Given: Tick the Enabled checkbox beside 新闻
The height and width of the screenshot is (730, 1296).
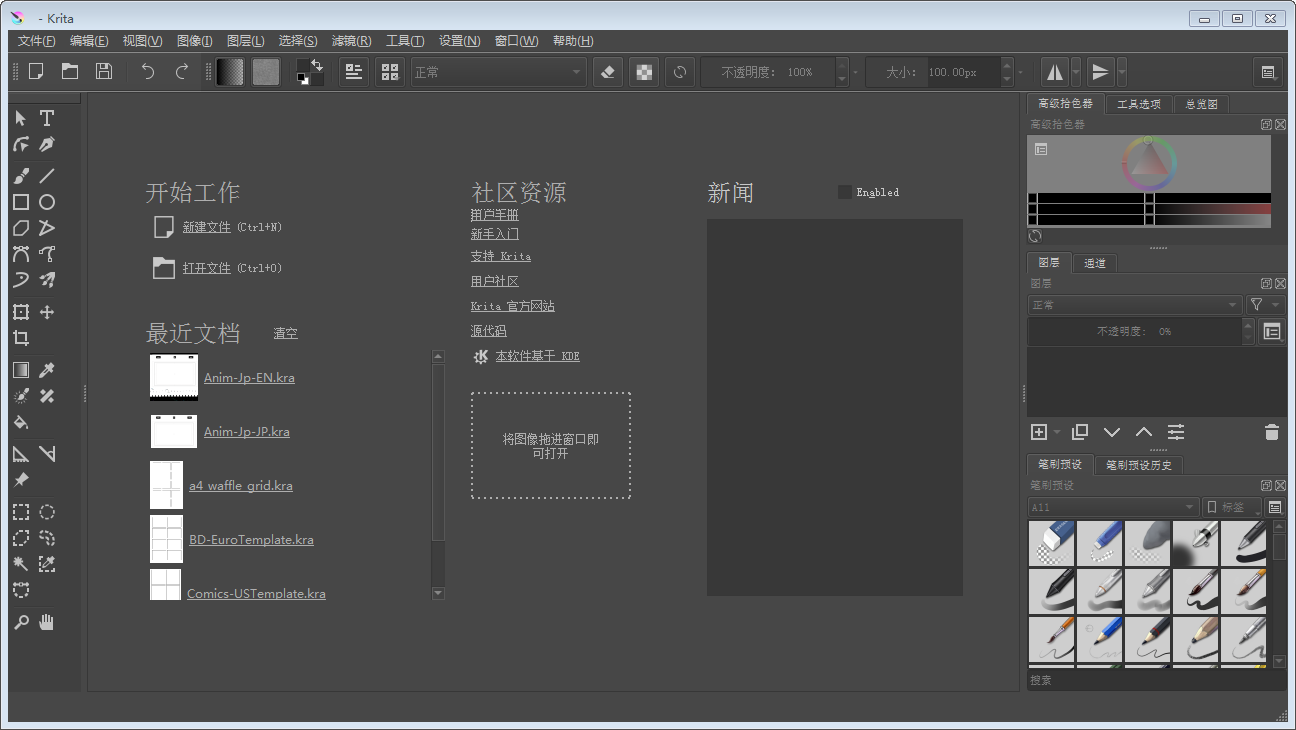Looking at the screenshot, I should coord(845,192).
